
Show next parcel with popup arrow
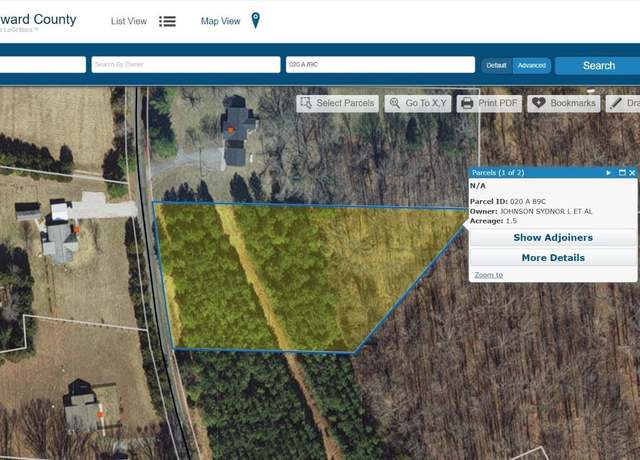(x=609, y=173)
